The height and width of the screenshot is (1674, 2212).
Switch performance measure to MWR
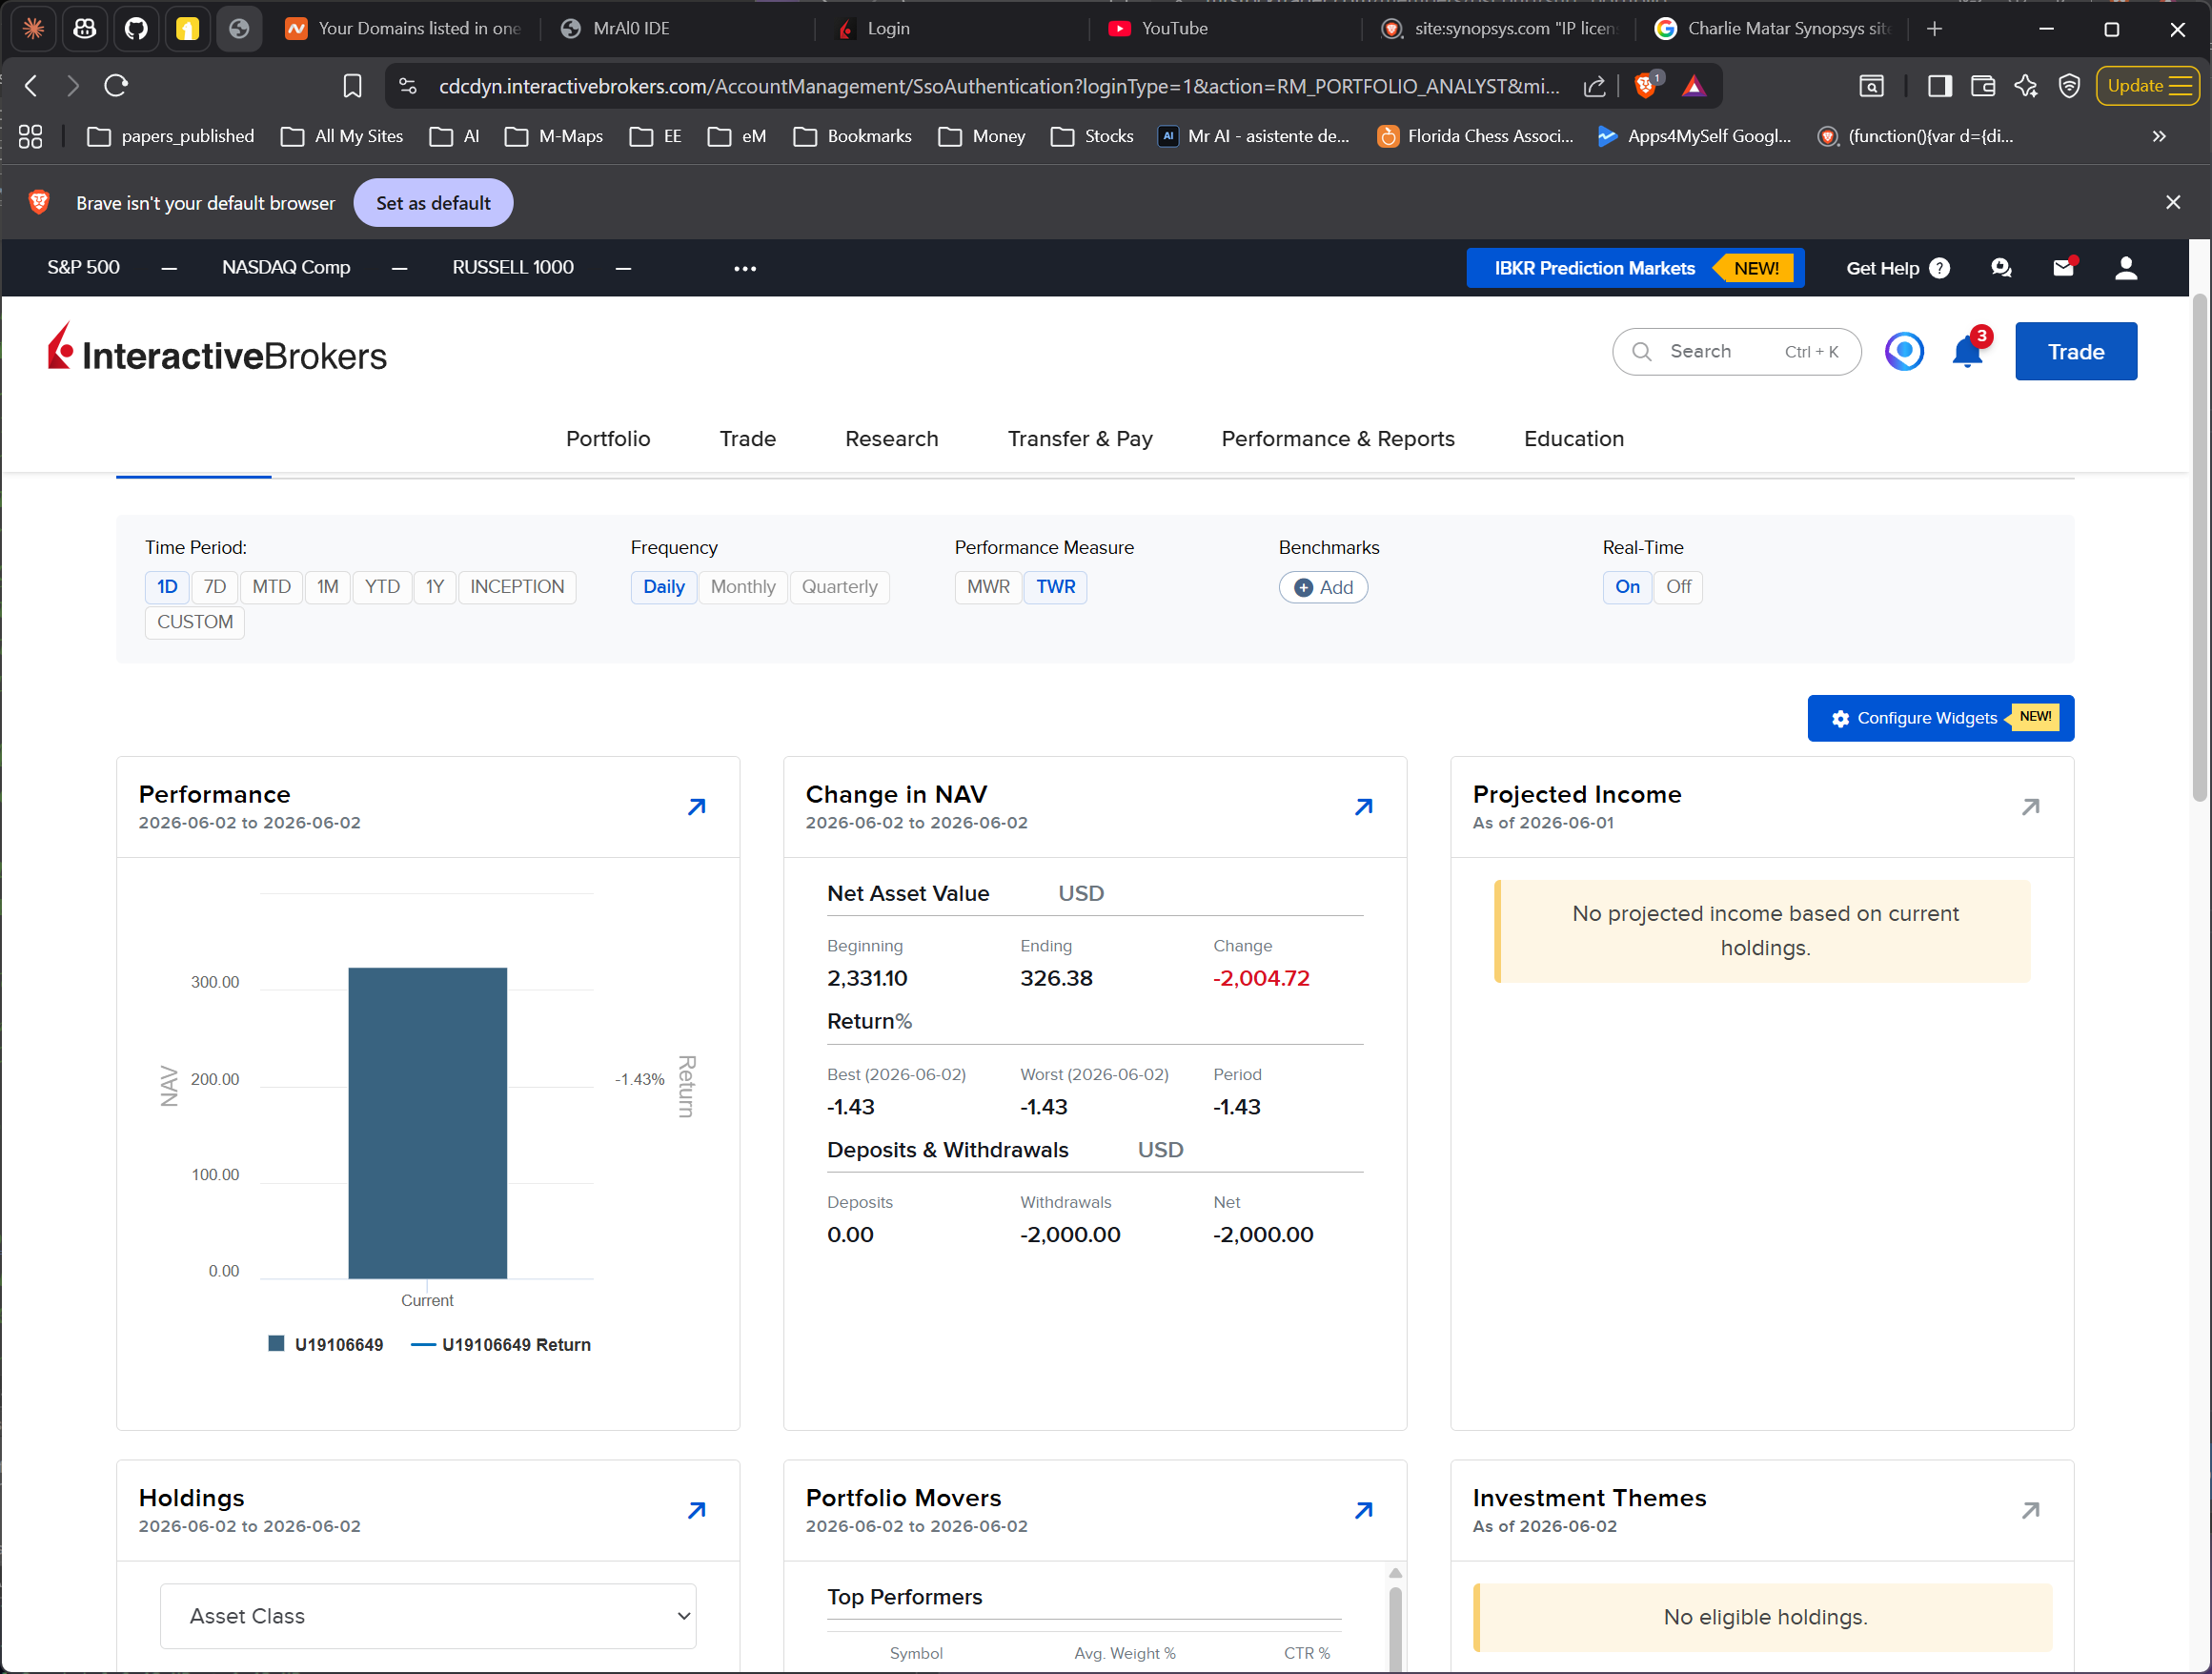coord(988,587)
